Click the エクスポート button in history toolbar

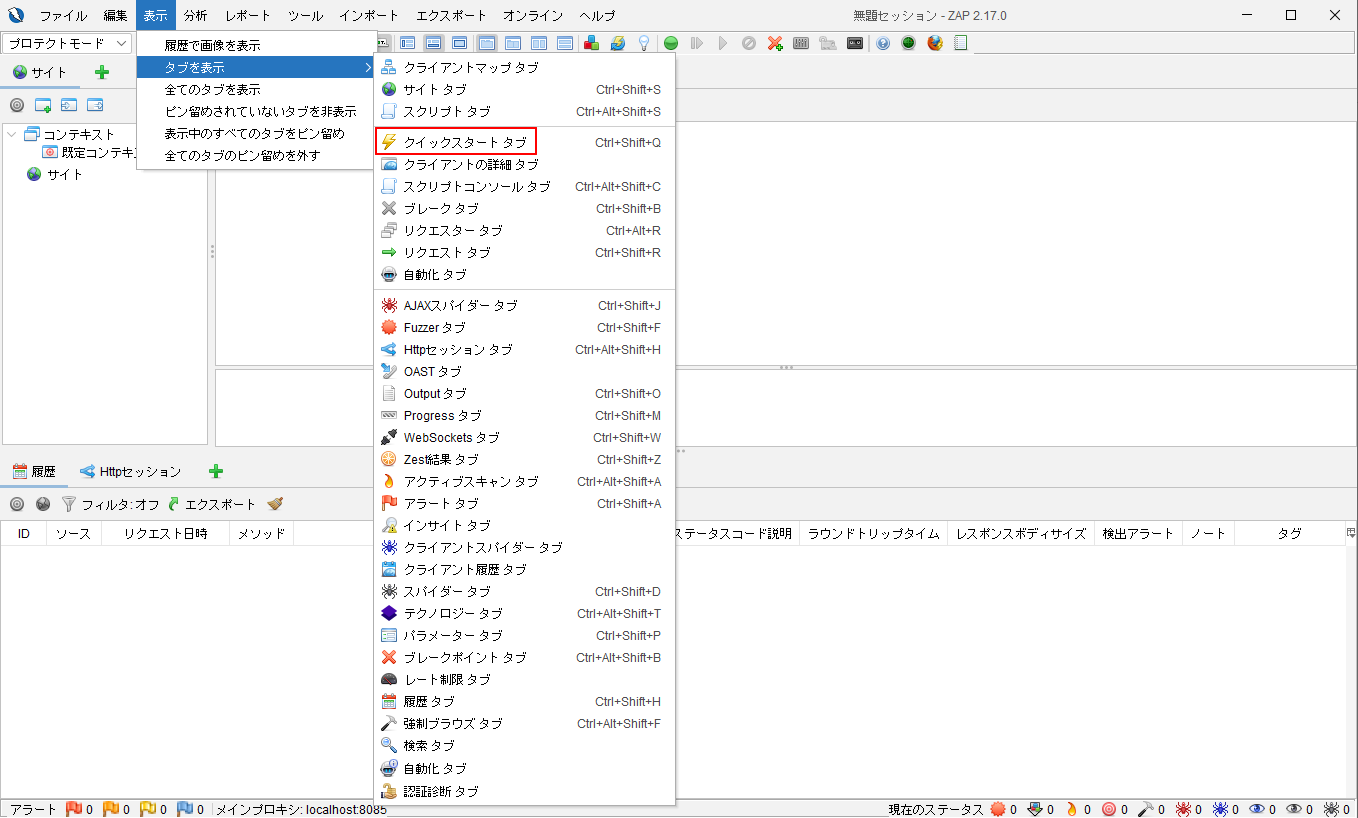[211, 504]
